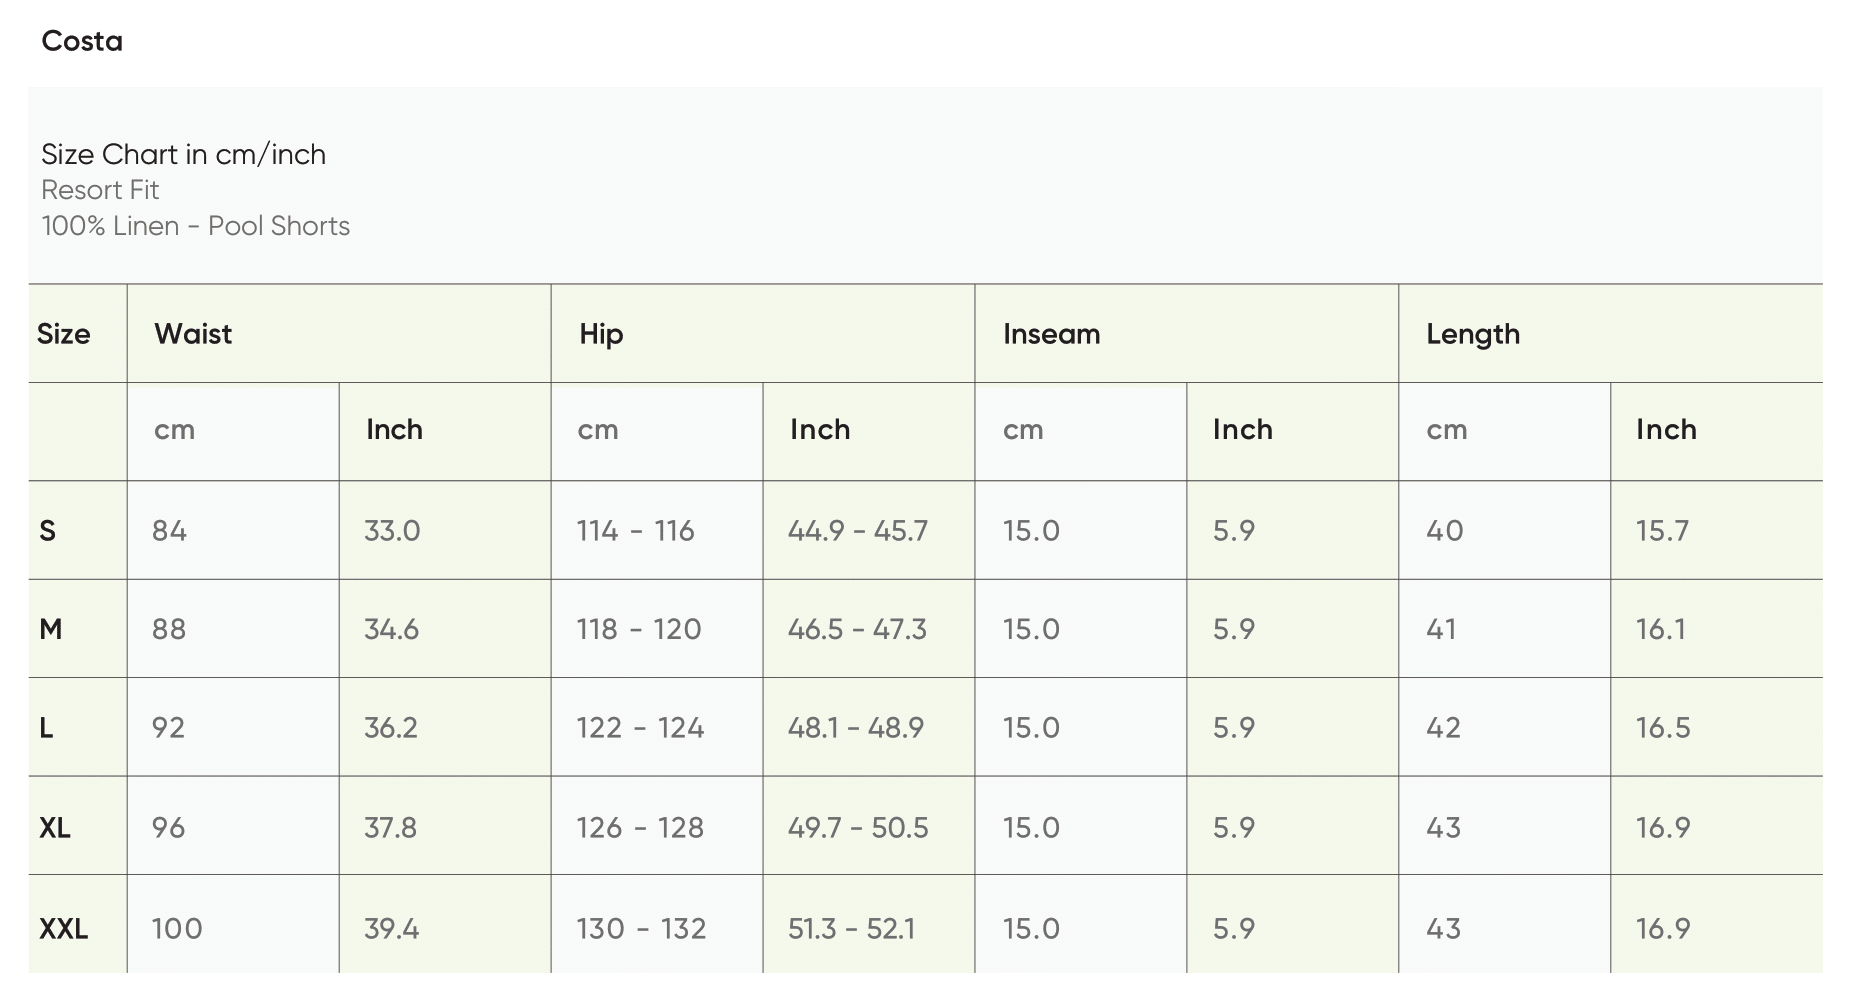Click the 'Size Chart in cm/inch' heading
1856x990 pixels.
click(183, 154)
